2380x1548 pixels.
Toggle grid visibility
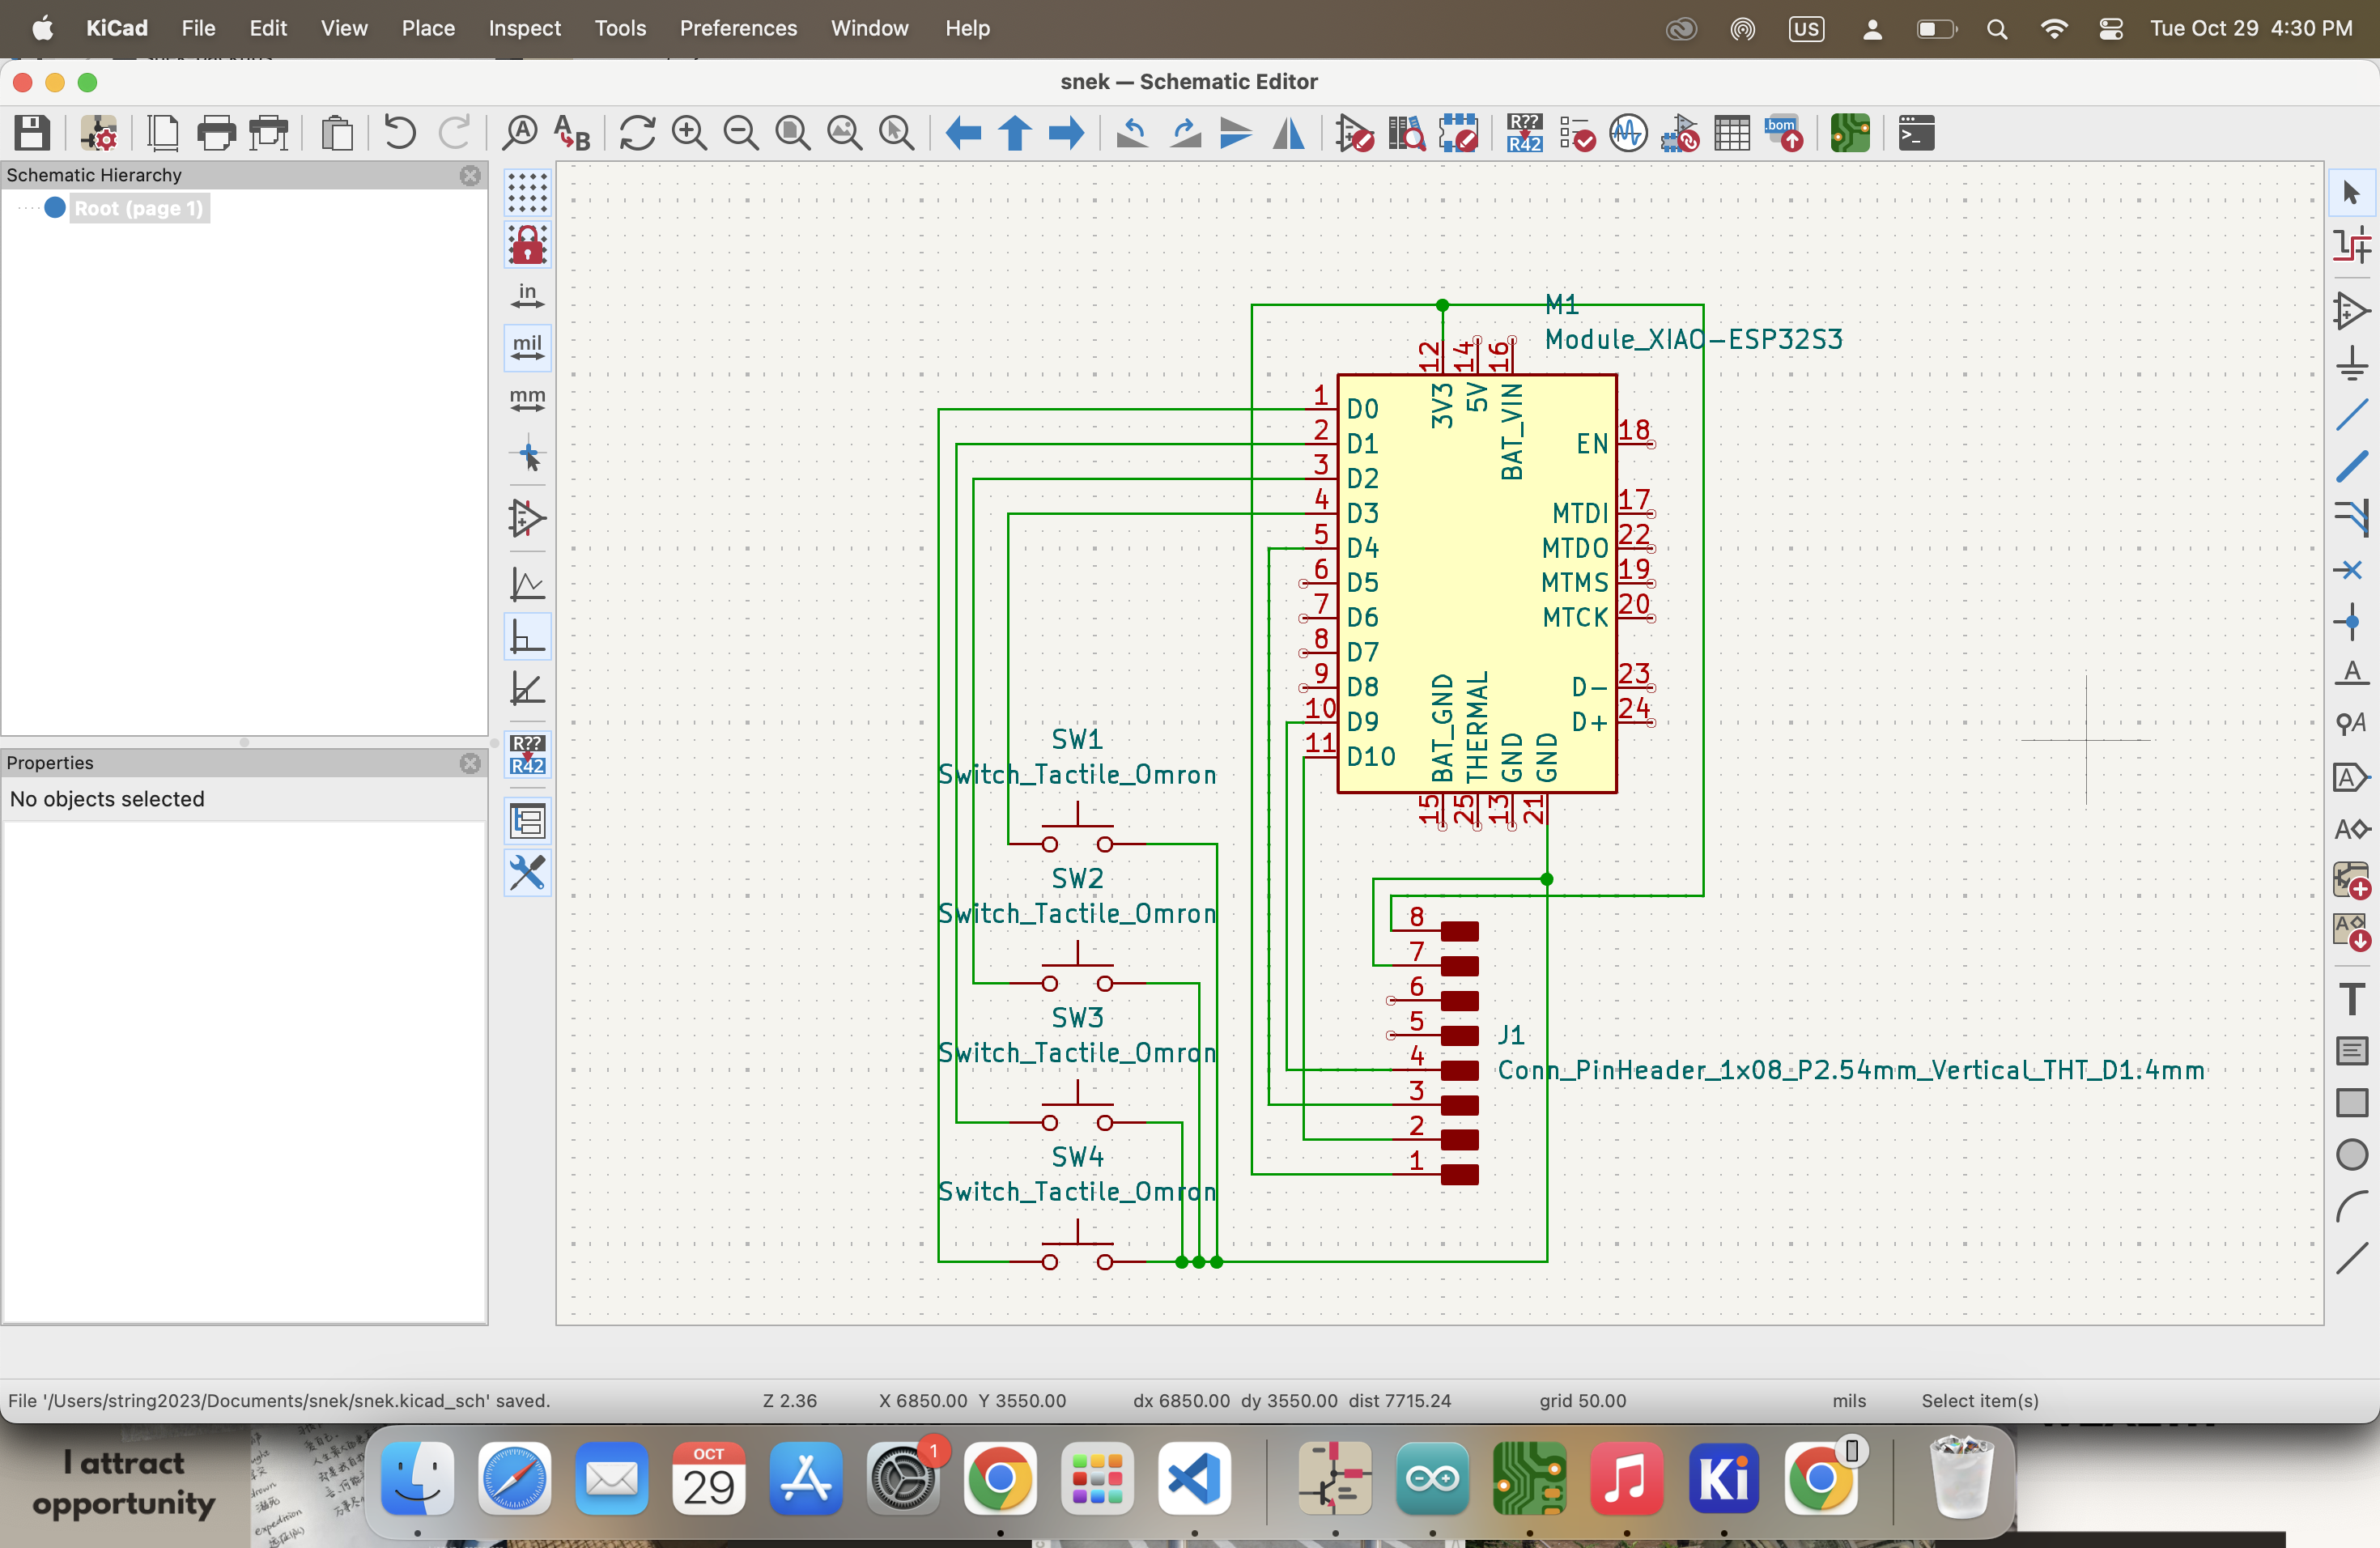527,192
